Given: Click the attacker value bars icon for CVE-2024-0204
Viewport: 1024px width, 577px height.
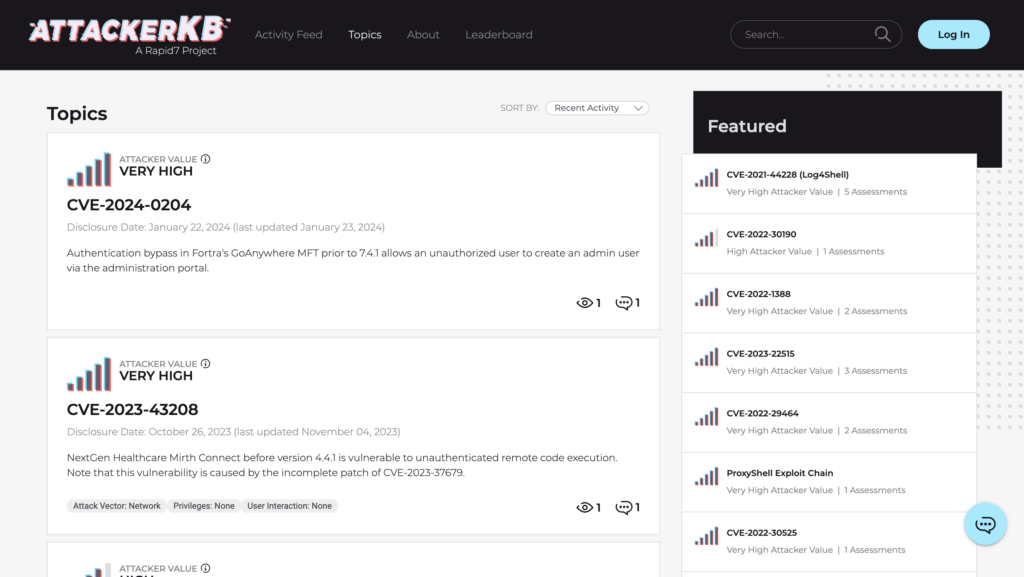Looking at the screenshot, I should click(x=89, y=170).
